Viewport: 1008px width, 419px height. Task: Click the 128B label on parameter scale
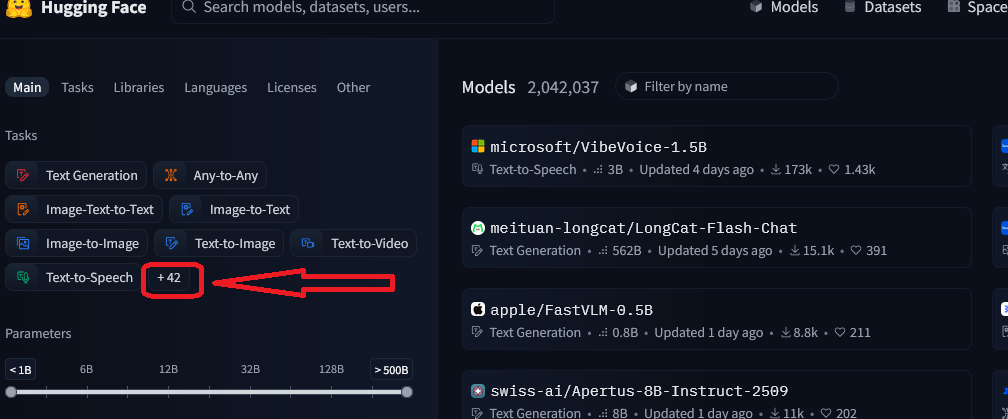coord(332,370)
